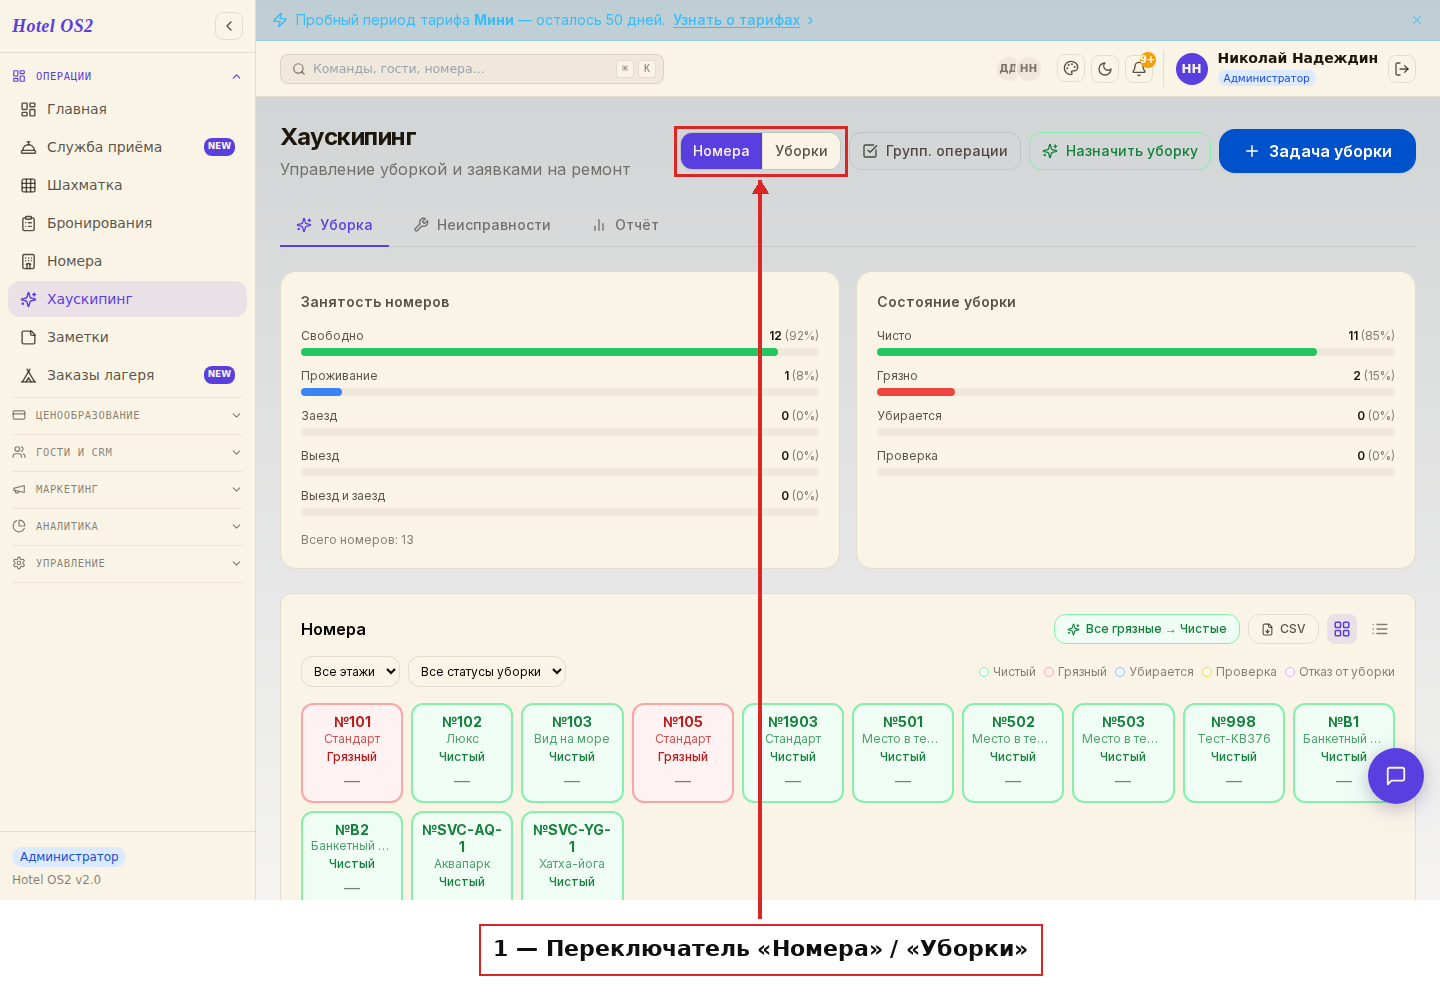Click the Убирается legend marker
This screenshot has height=999, width=1440.
1120,672
